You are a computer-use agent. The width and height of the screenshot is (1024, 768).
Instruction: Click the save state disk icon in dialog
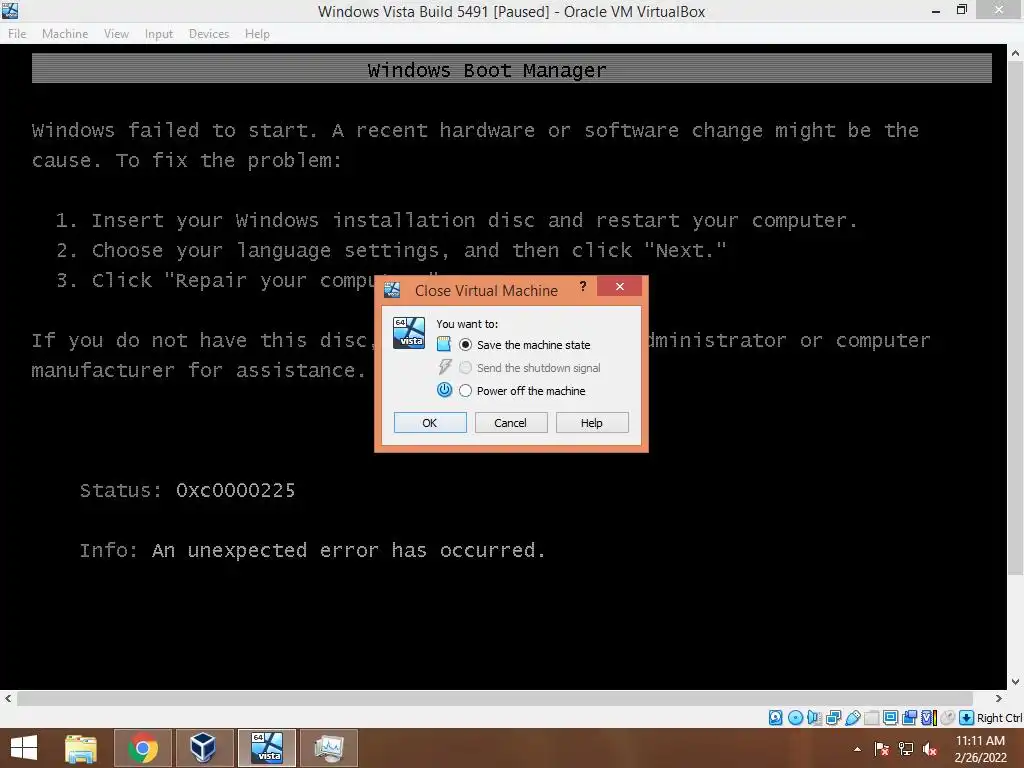[x=444, y=344]
